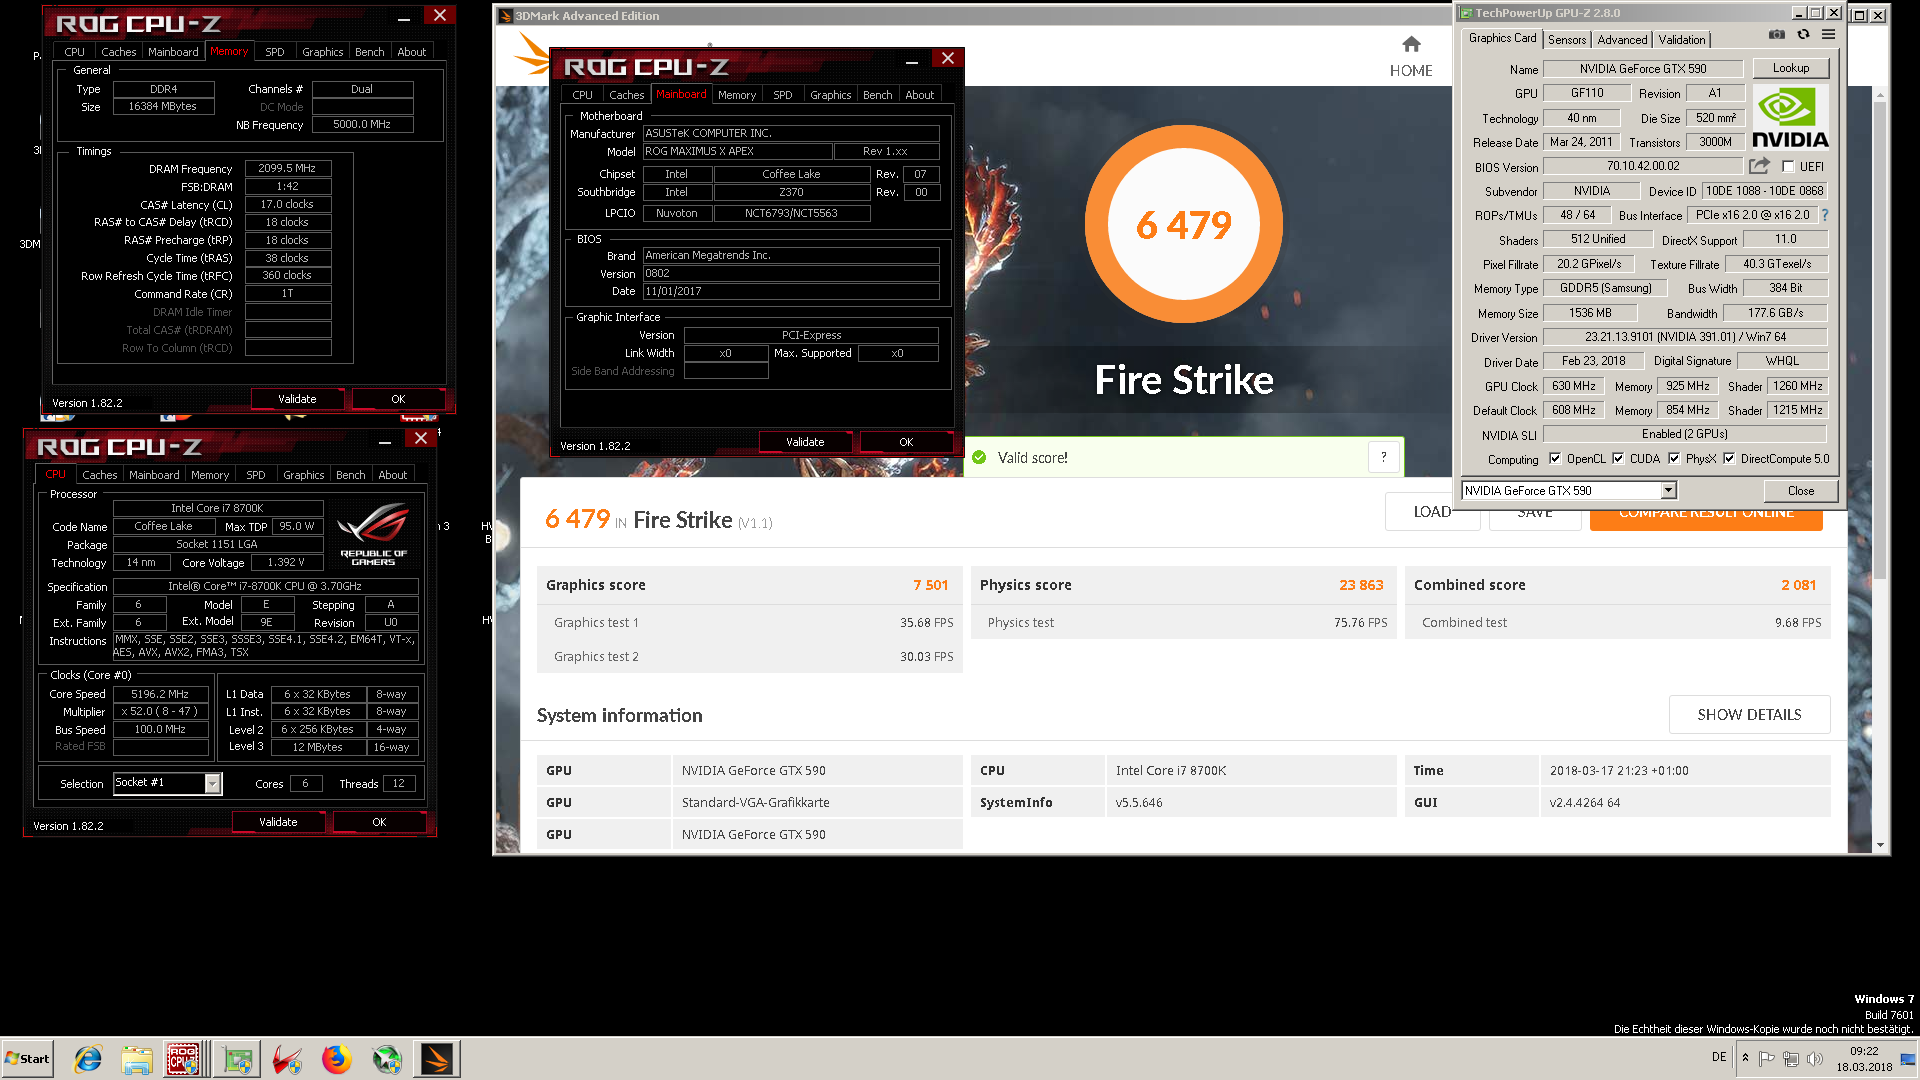
Task: Open the GPU selection dropdown in GPU-Z
Action: [1668, 490]
